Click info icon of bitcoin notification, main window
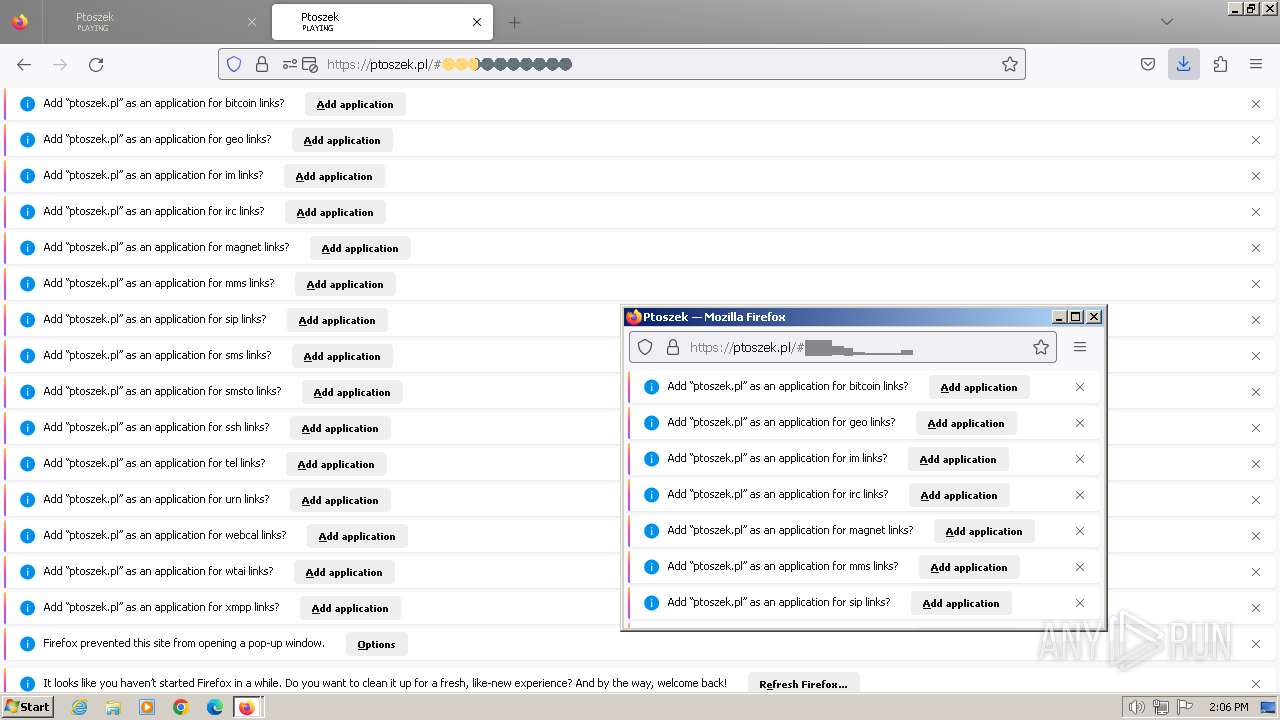 (28, 104)
